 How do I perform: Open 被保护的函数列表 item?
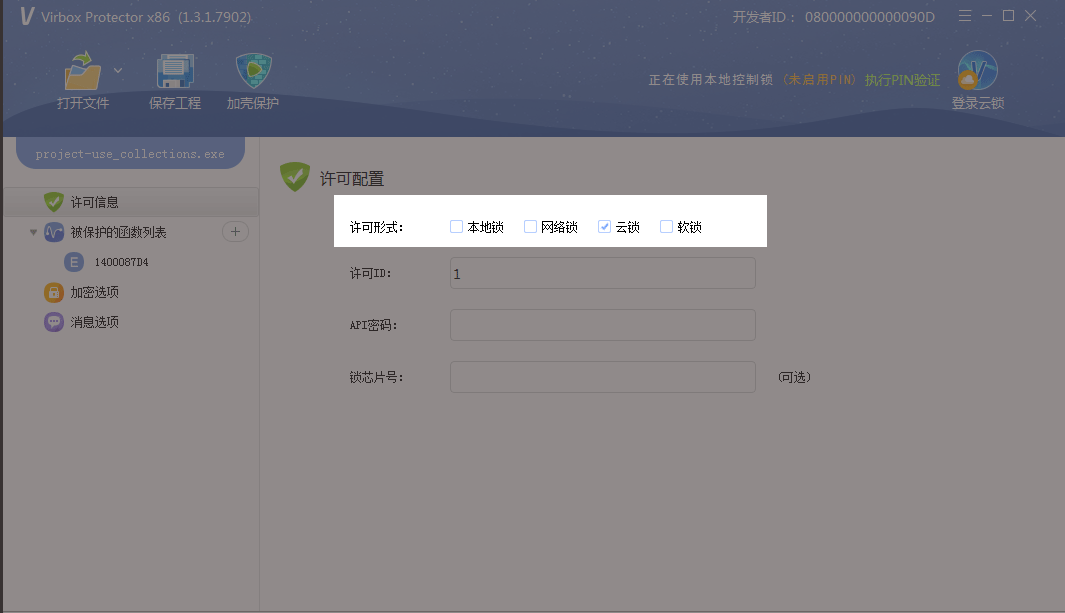118,232
